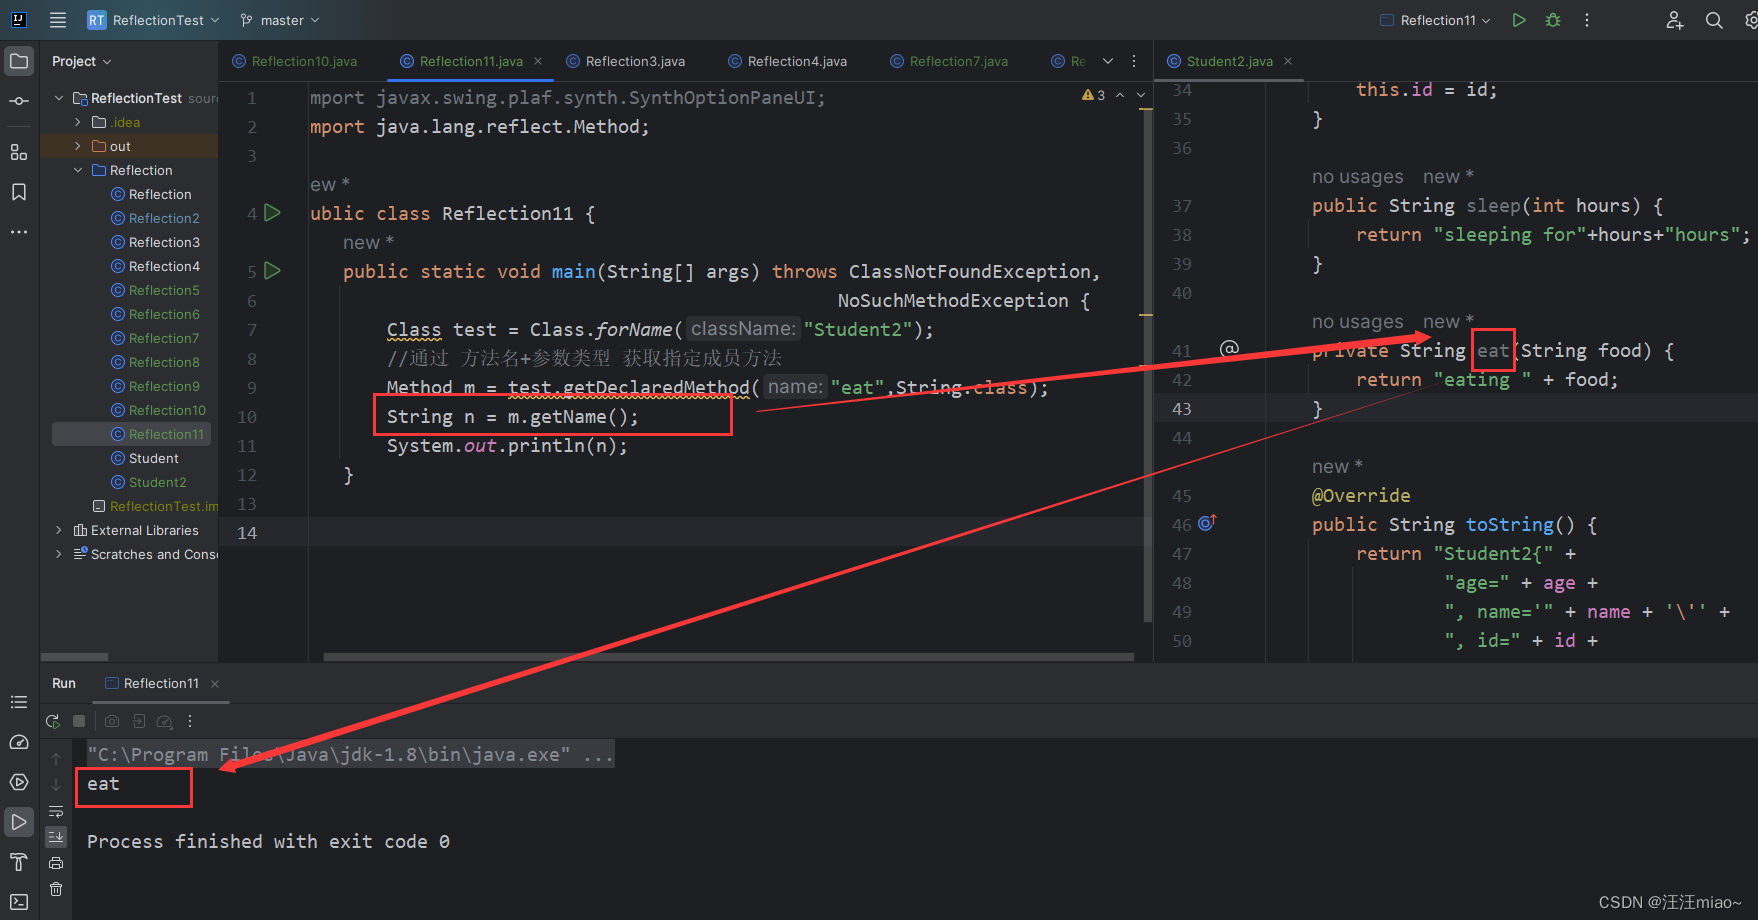Image resolution: width=1758 pixels, height=920 pixels.
Task: Open the master branch dropdown
Action: [280, 20]
